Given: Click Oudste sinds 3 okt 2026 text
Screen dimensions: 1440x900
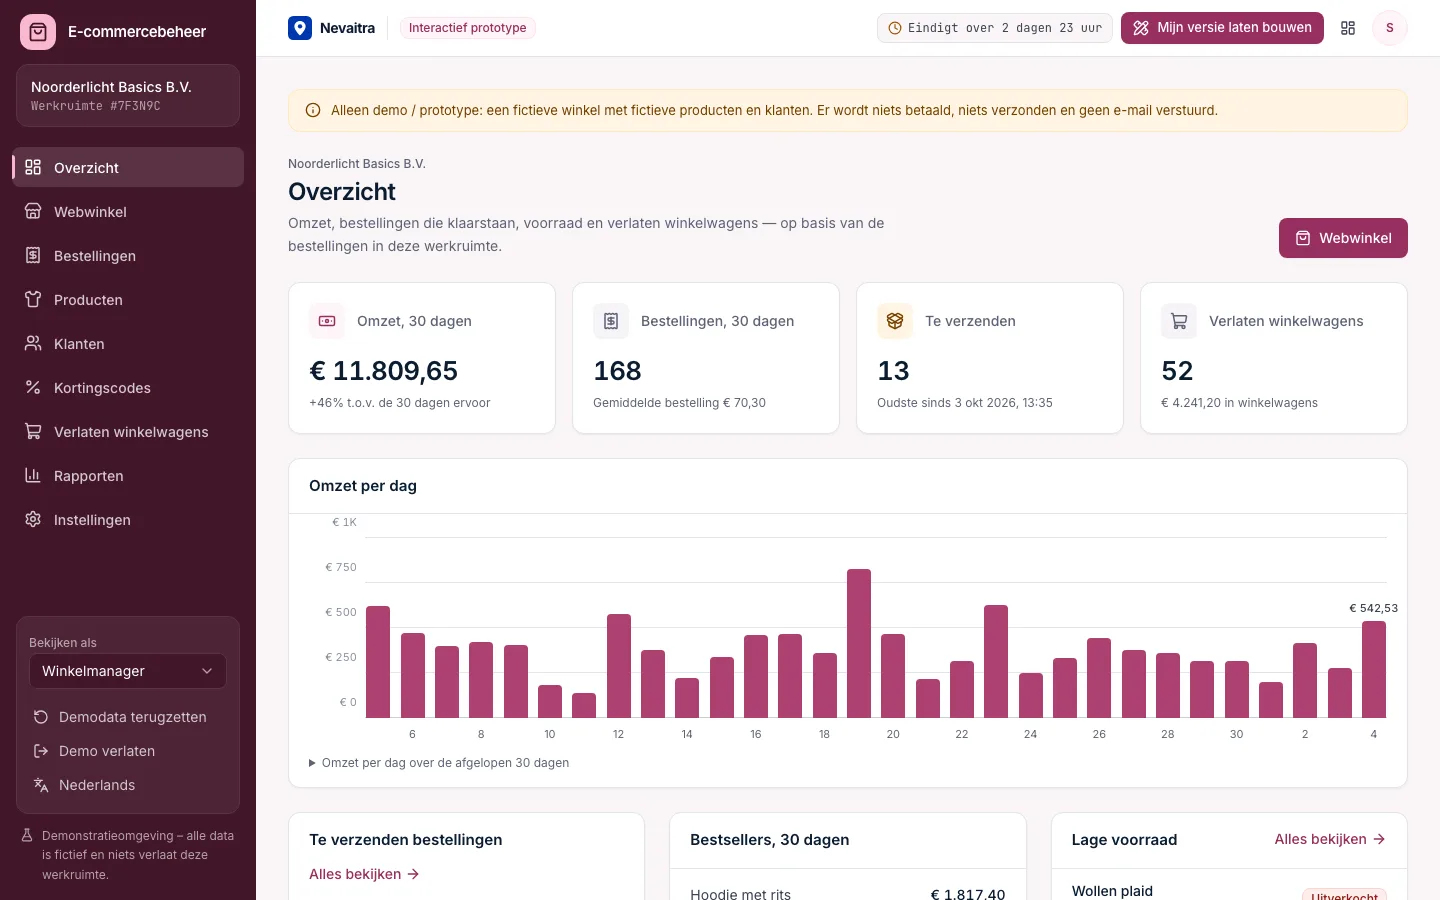Looking at the screenshot, I should click(x=965, y=403).
